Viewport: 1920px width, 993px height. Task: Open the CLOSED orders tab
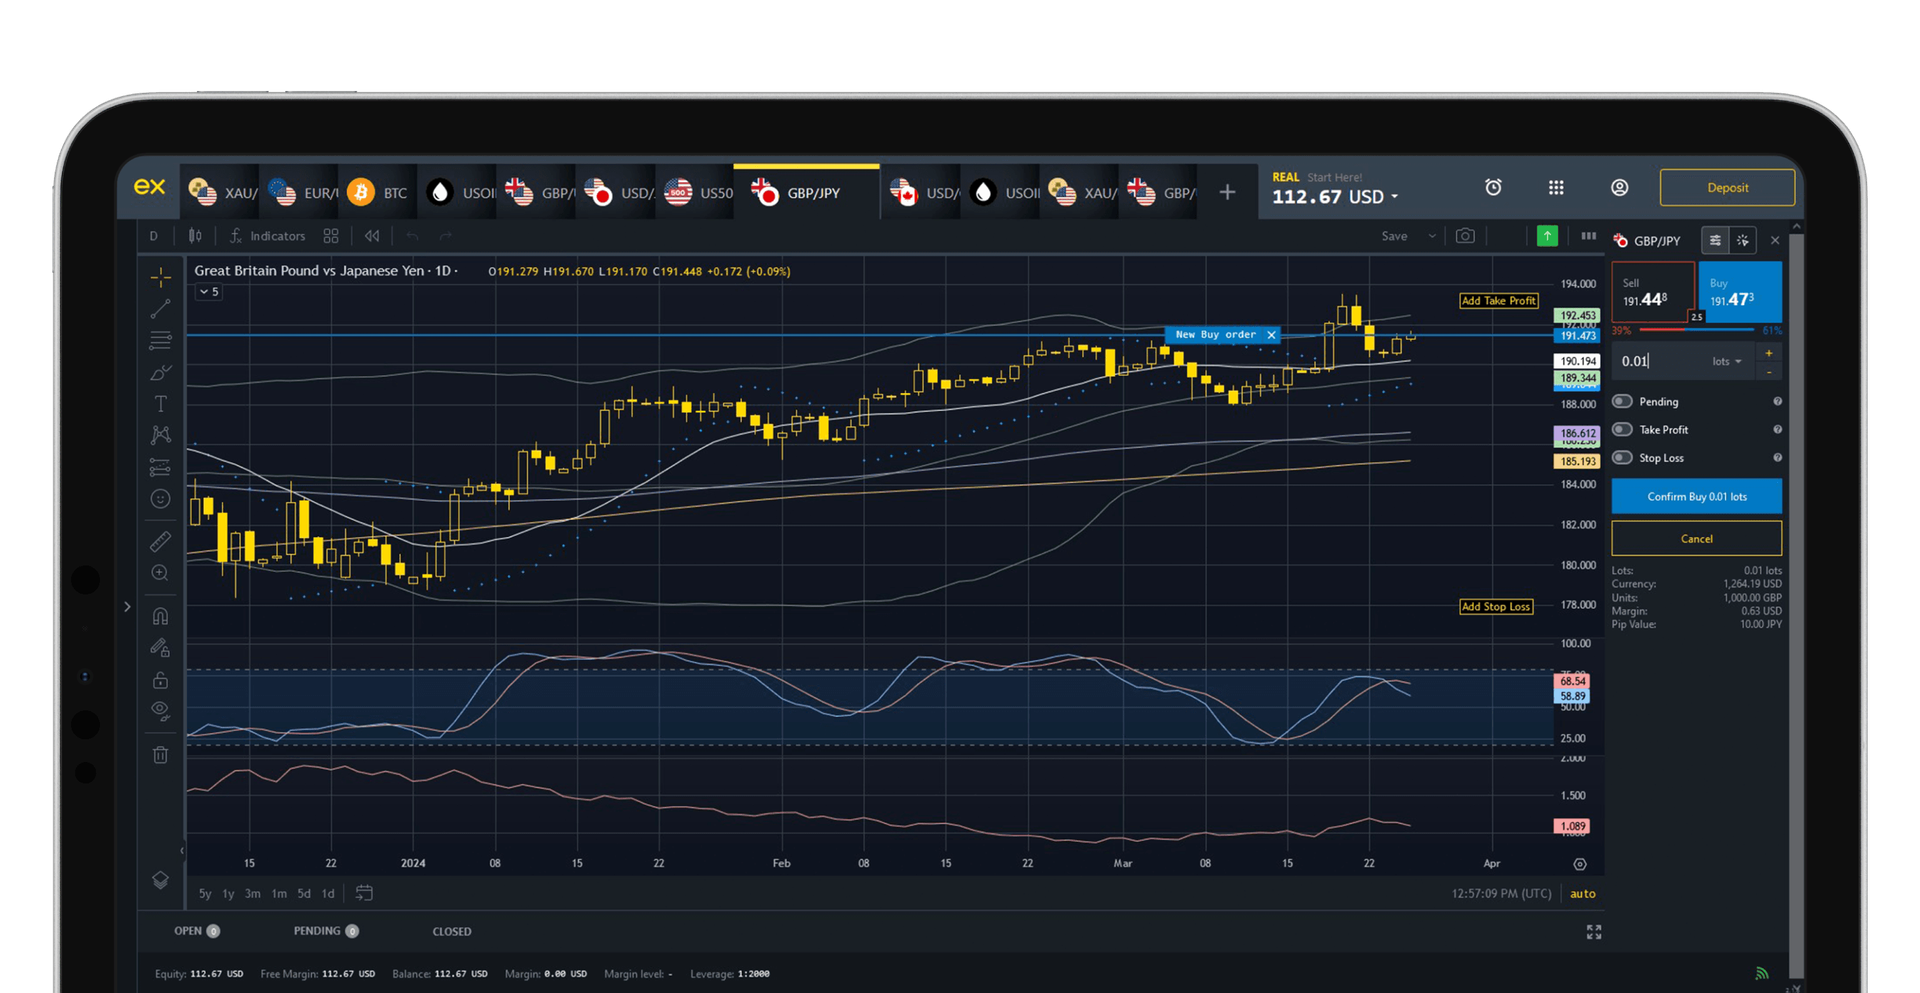(452, 932)
